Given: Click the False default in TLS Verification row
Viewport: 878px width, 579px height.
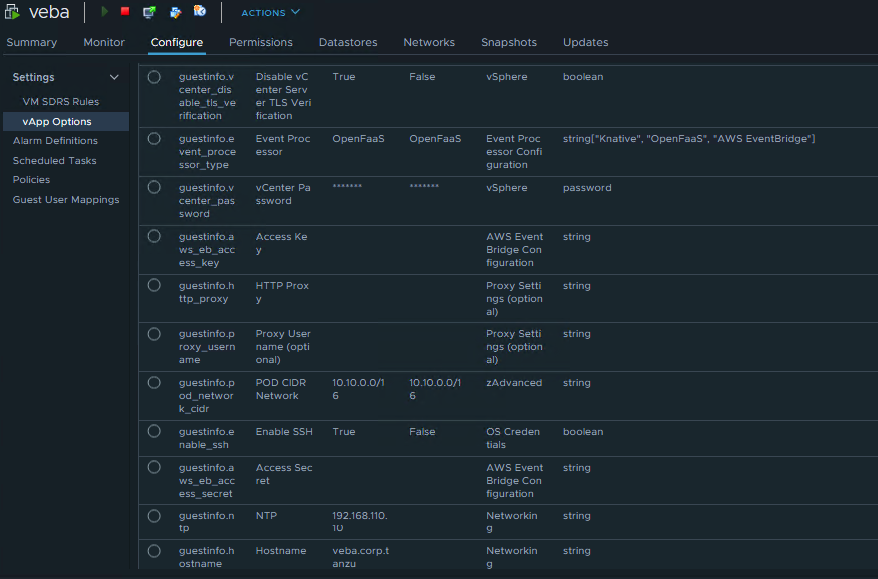Looking at the screenshot, I should (x=422, y=77).
